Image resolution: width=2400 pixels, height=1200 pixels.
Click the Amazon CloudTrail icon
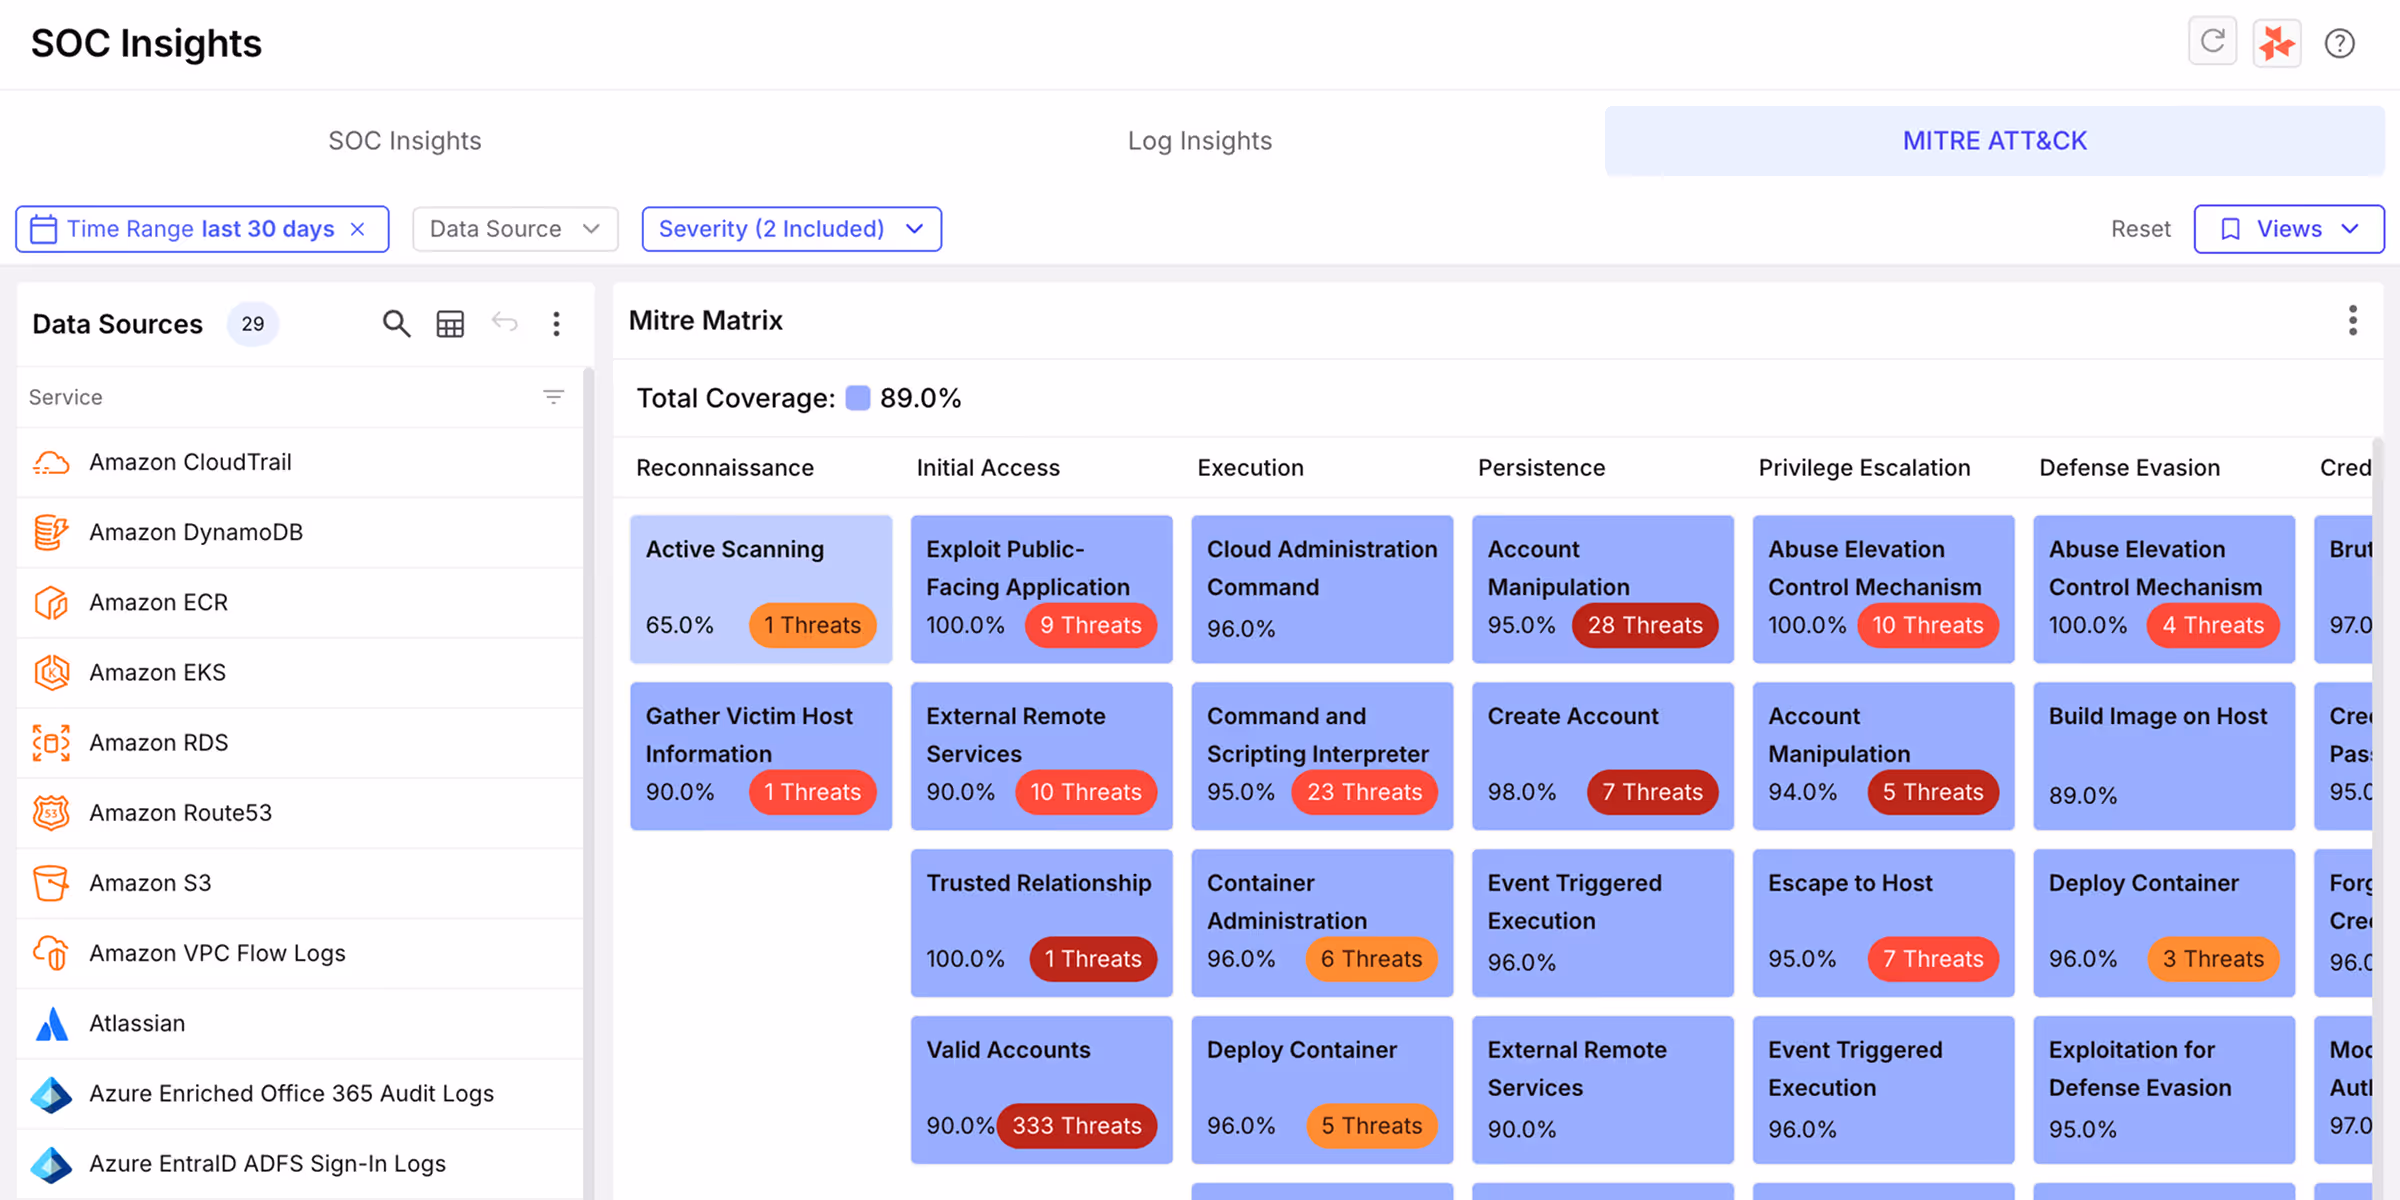click(51, 462)
